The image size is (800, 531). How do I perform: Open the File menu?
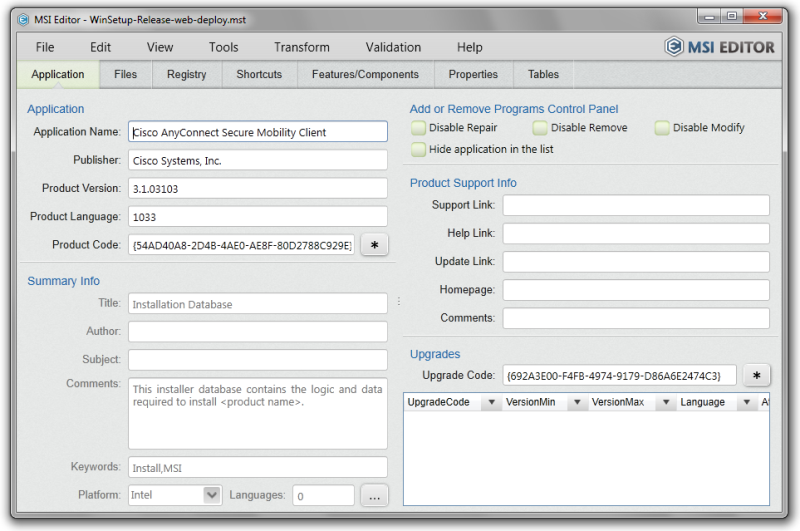(45, 47)
